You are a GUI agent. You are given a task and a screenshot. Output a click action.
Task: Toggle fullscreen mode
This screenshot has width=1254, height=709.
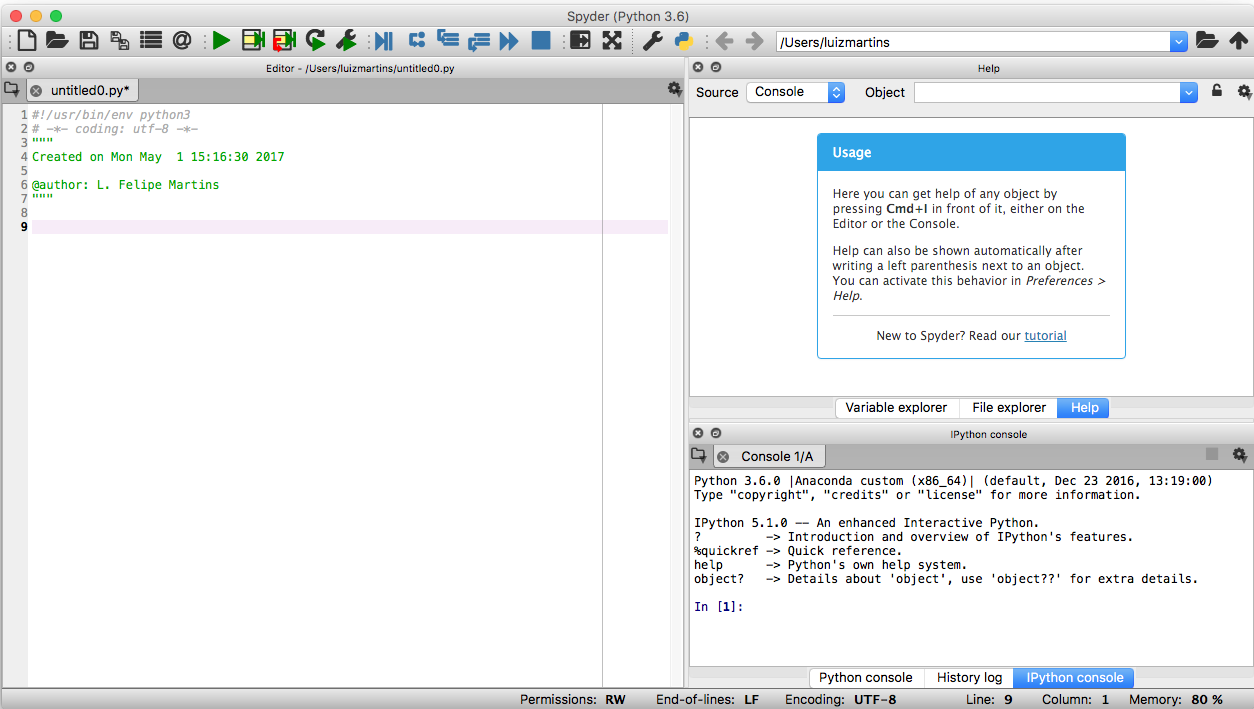click(x=612, y=41)
